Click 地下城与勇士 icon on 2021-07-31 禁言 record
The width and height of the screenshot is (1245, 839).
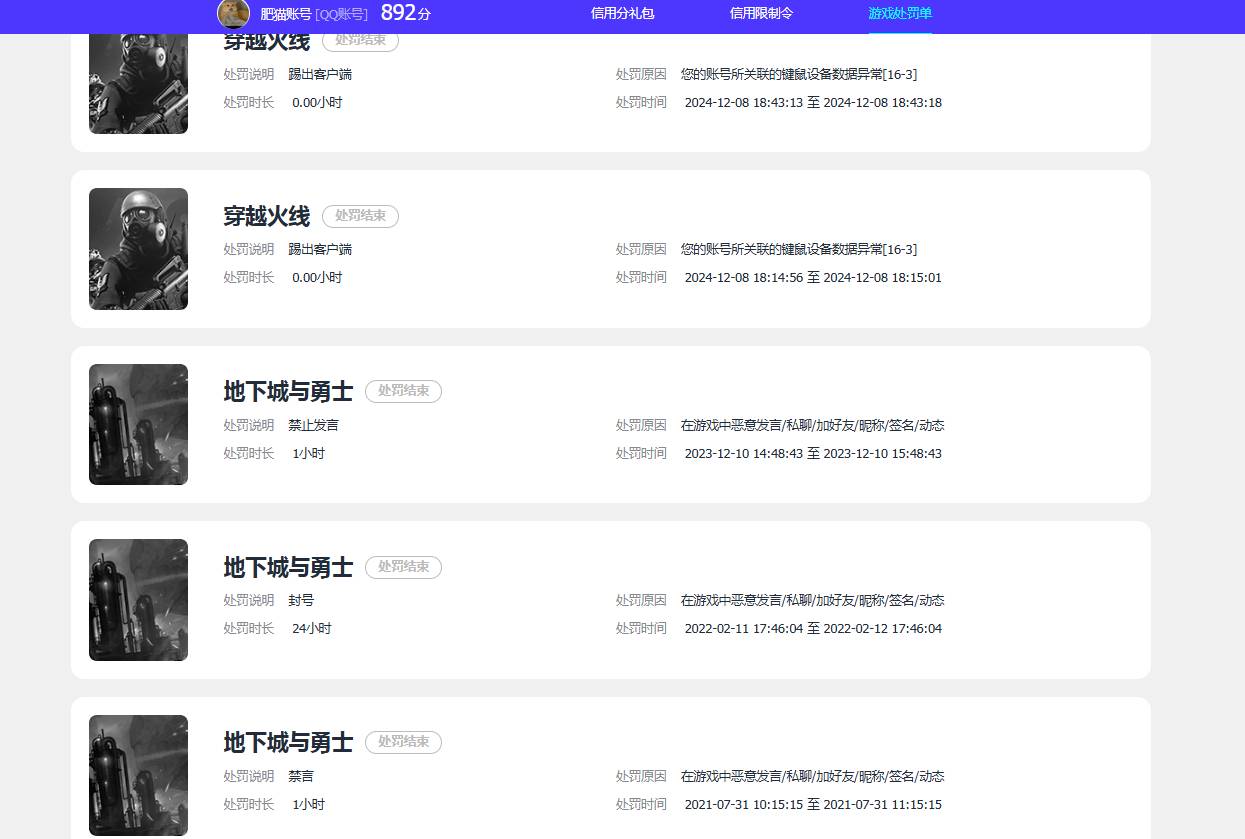click(x=138, y=775)
